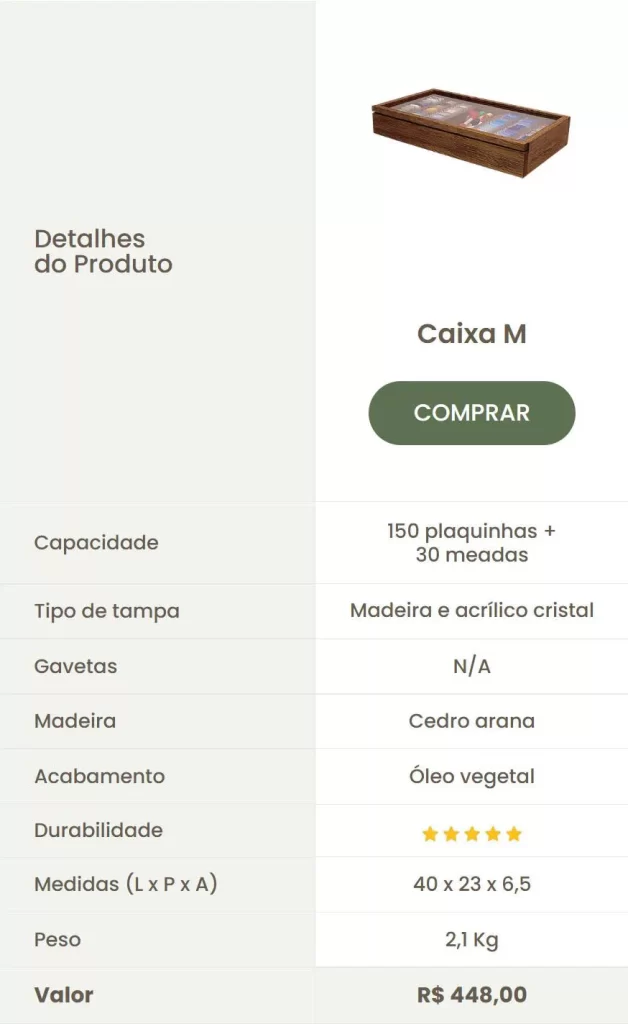This screenshot has width=628, height=1024.
Task: Click the Óleo vegetal finish value
Action: (x=471, y=776)
